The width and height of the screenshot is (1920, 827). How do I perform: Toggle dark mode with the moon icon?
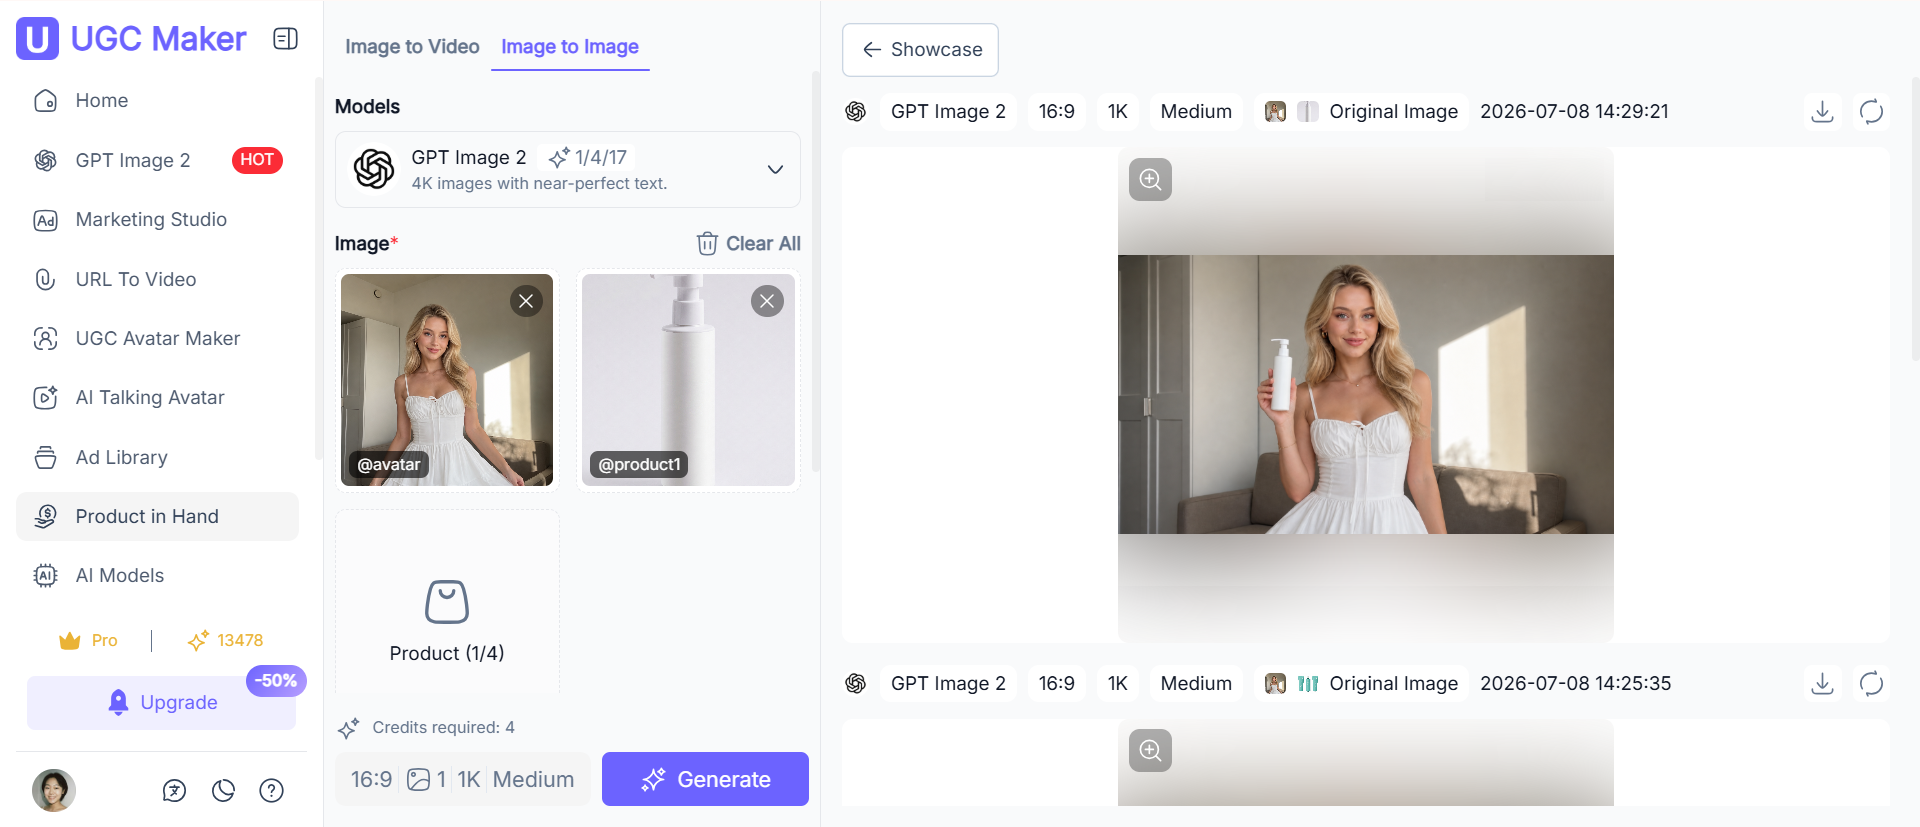click(223, 791)
